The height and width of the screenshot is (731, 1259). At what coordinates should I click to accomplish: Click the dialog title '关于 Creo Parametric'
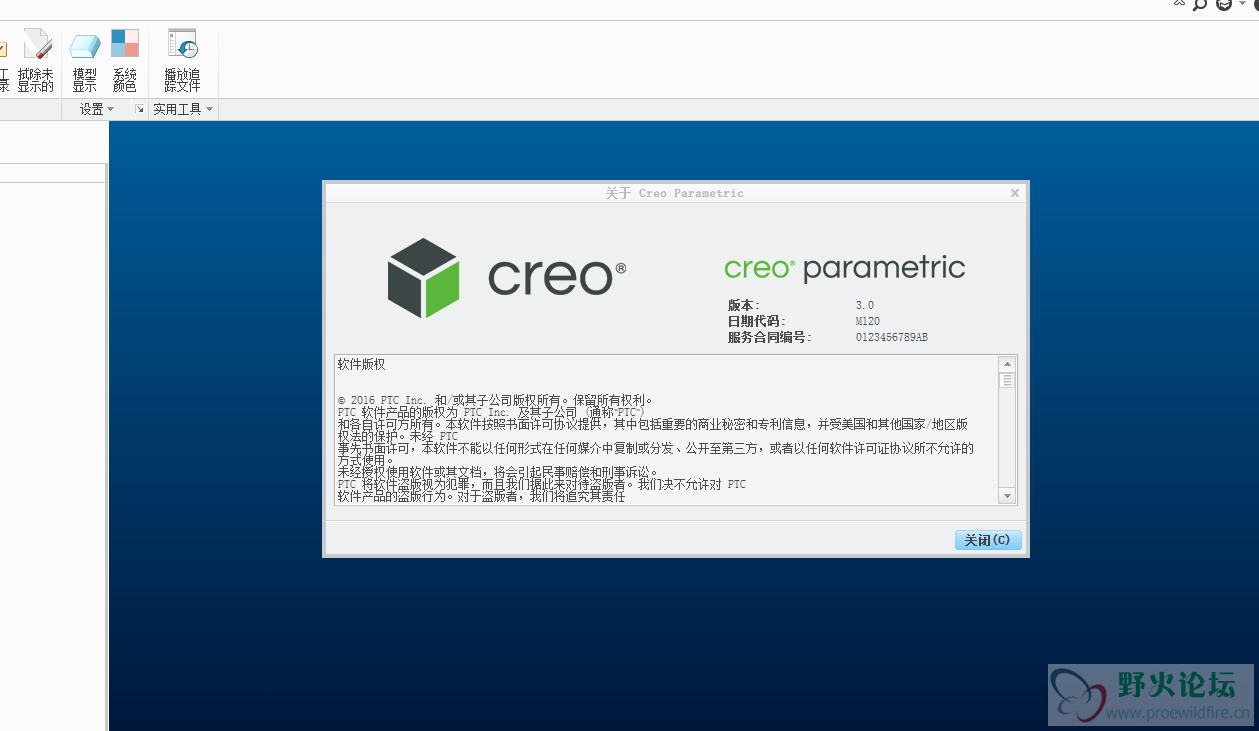tap(675, 193)
